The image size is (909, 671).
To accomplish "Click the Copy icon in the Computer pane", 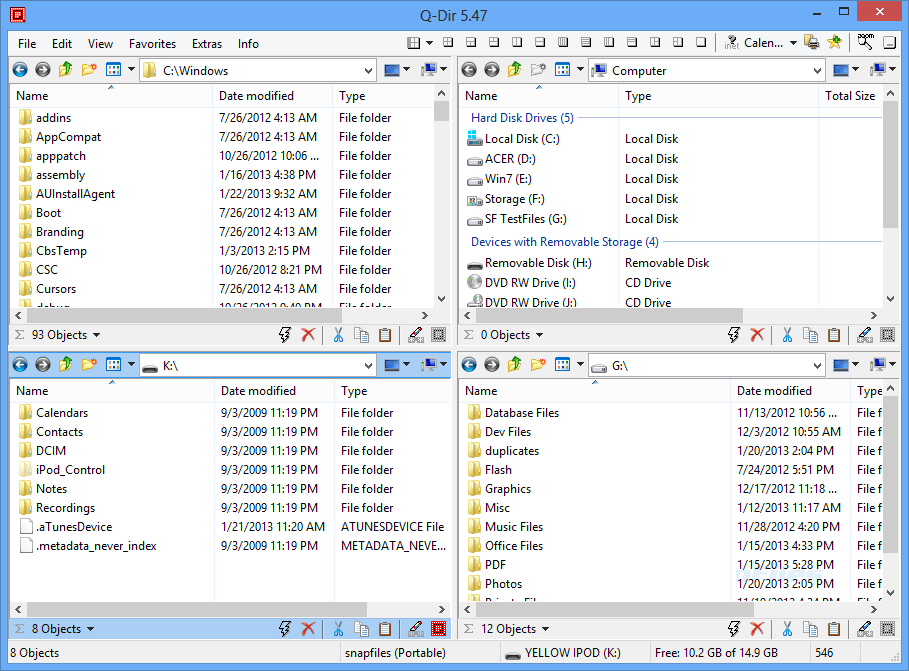I will [x=811, y=335].
